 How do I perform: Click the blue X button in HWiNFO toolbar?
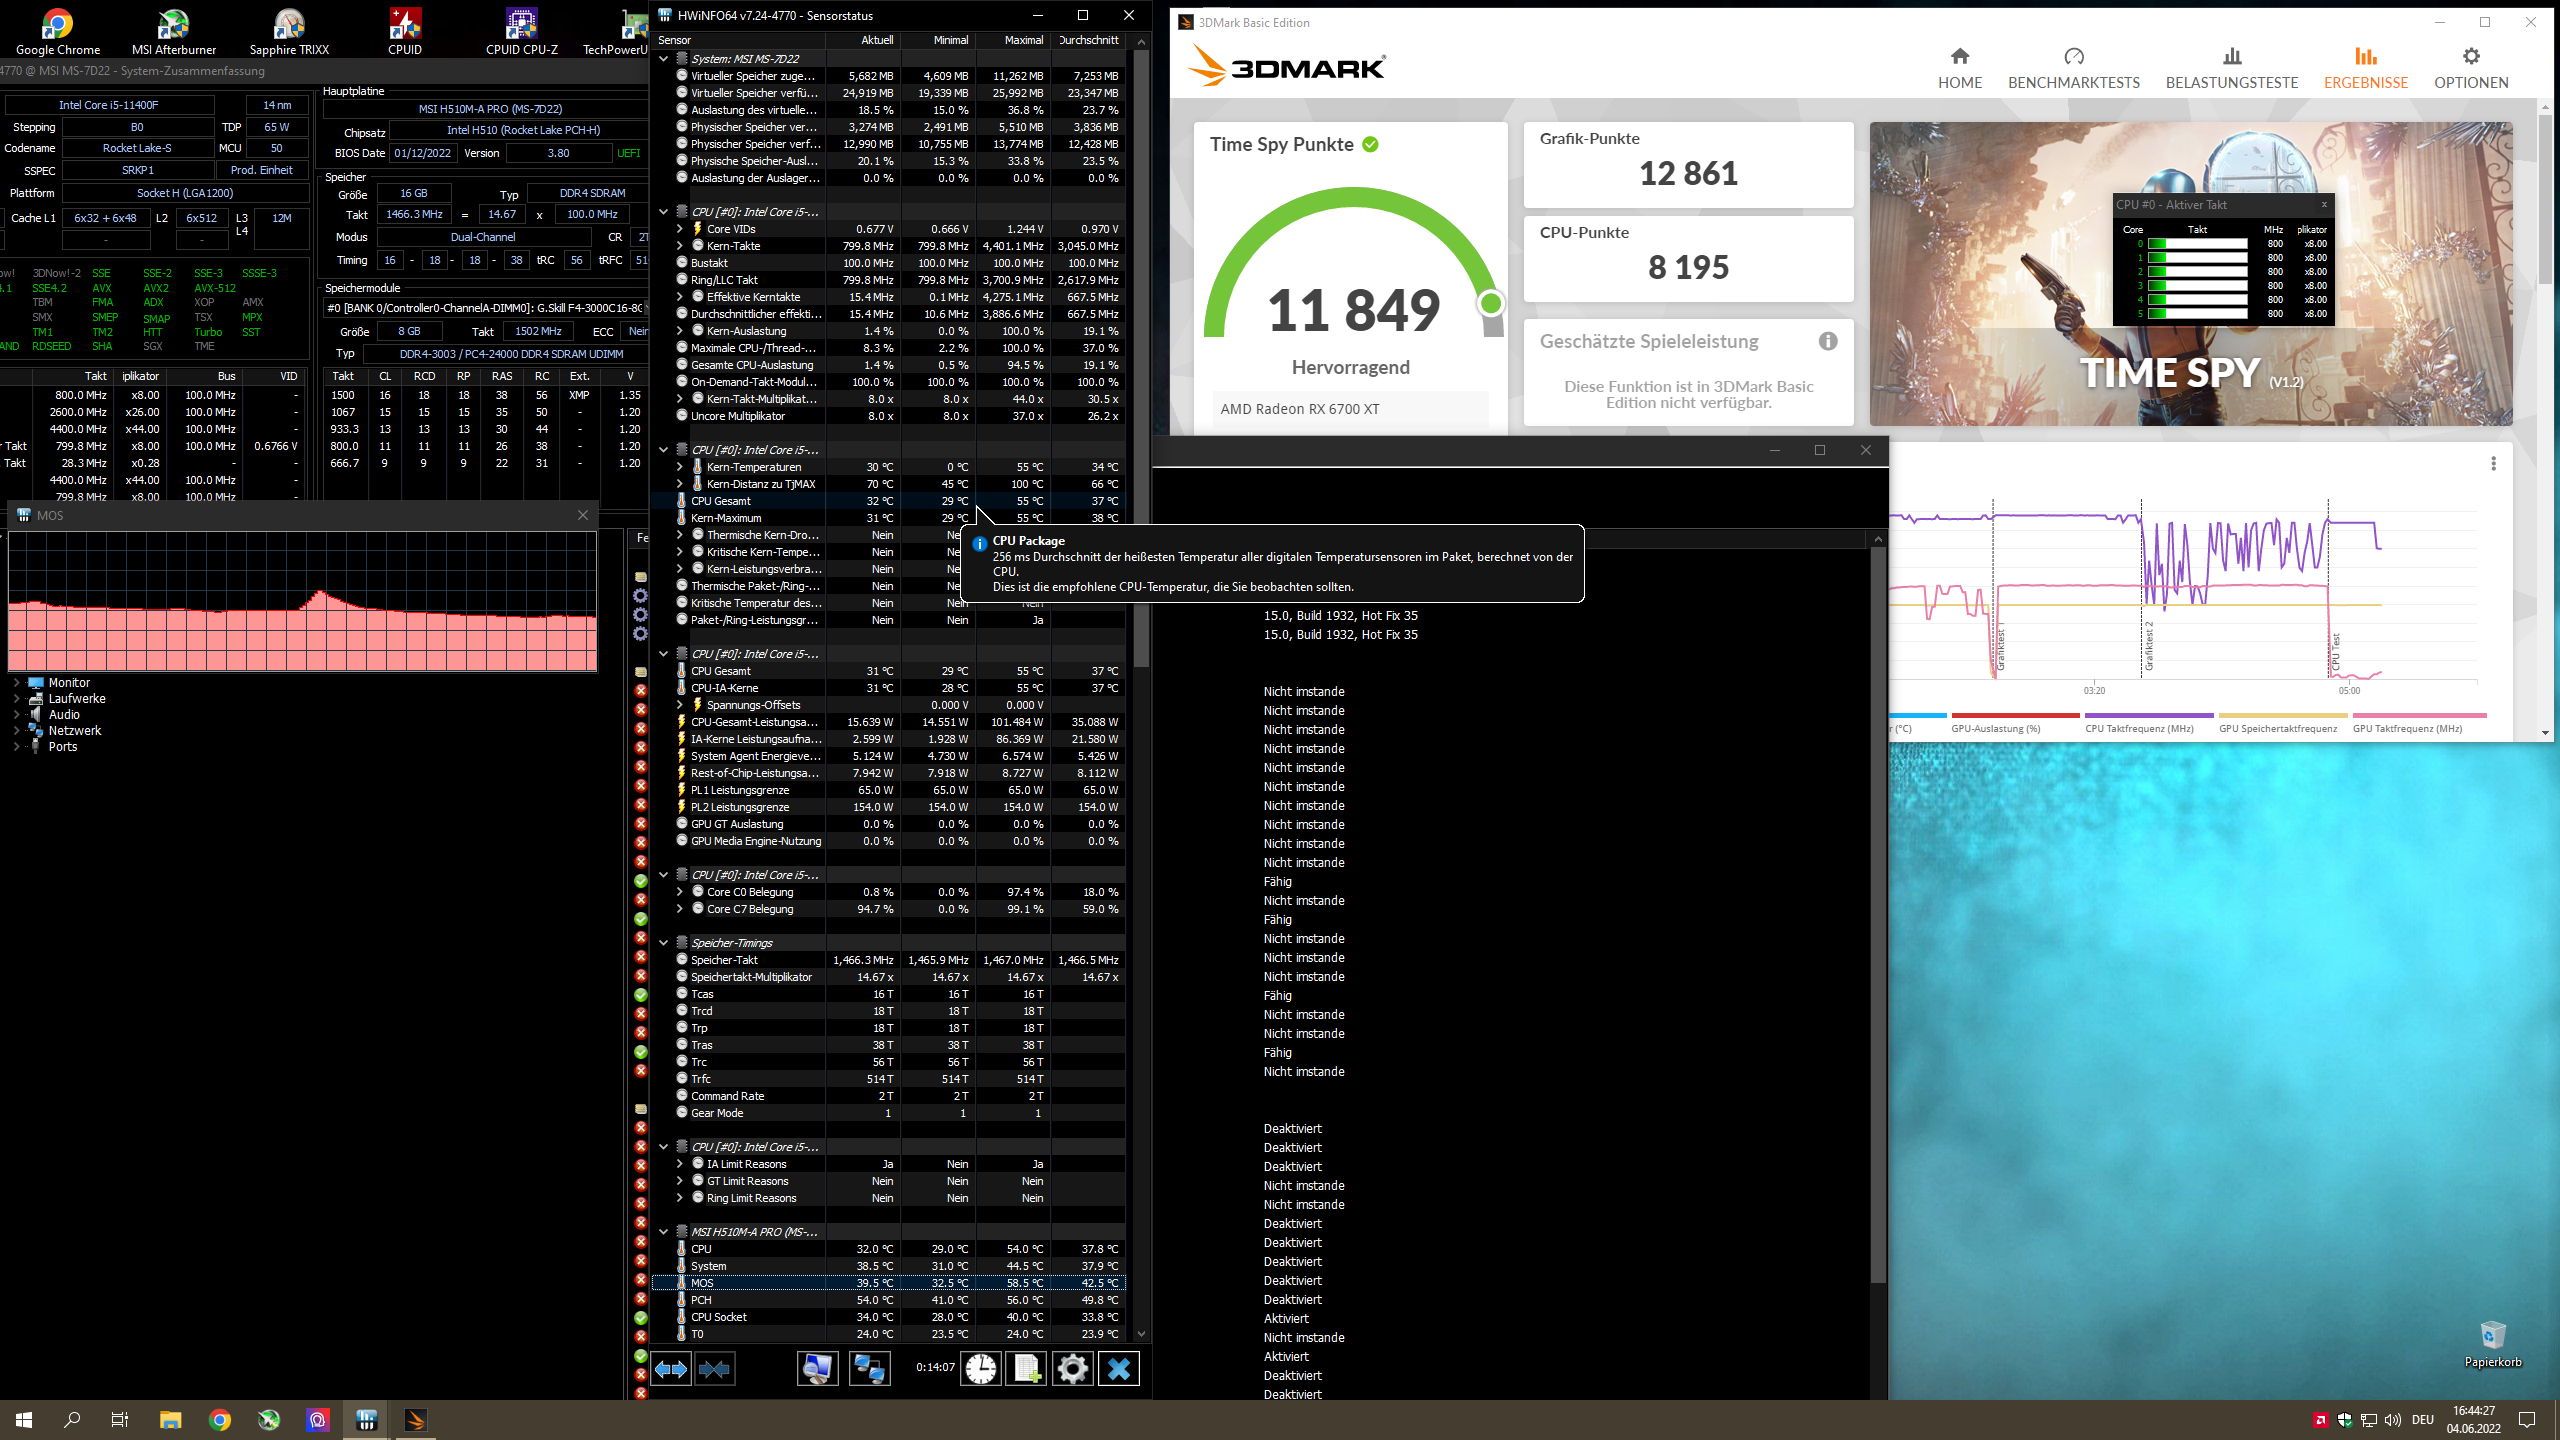(x=1119, y=1369)
